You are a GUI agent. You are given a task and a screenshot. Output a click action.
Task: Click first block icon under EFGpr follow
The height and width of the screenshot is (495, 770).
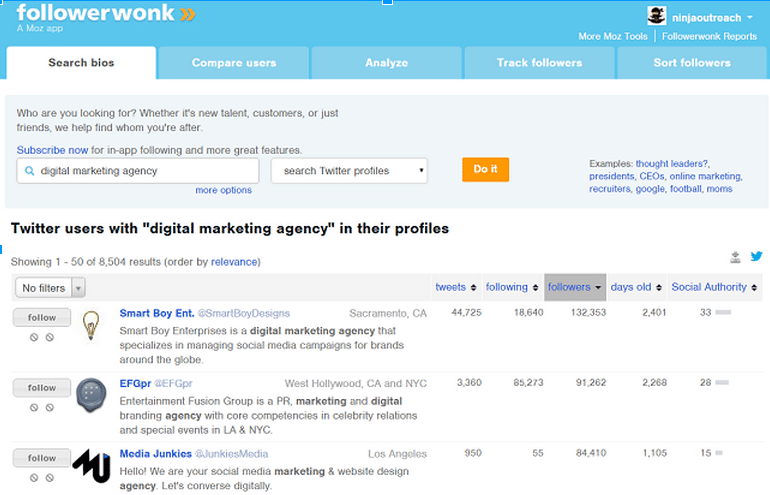coord(34,408)
